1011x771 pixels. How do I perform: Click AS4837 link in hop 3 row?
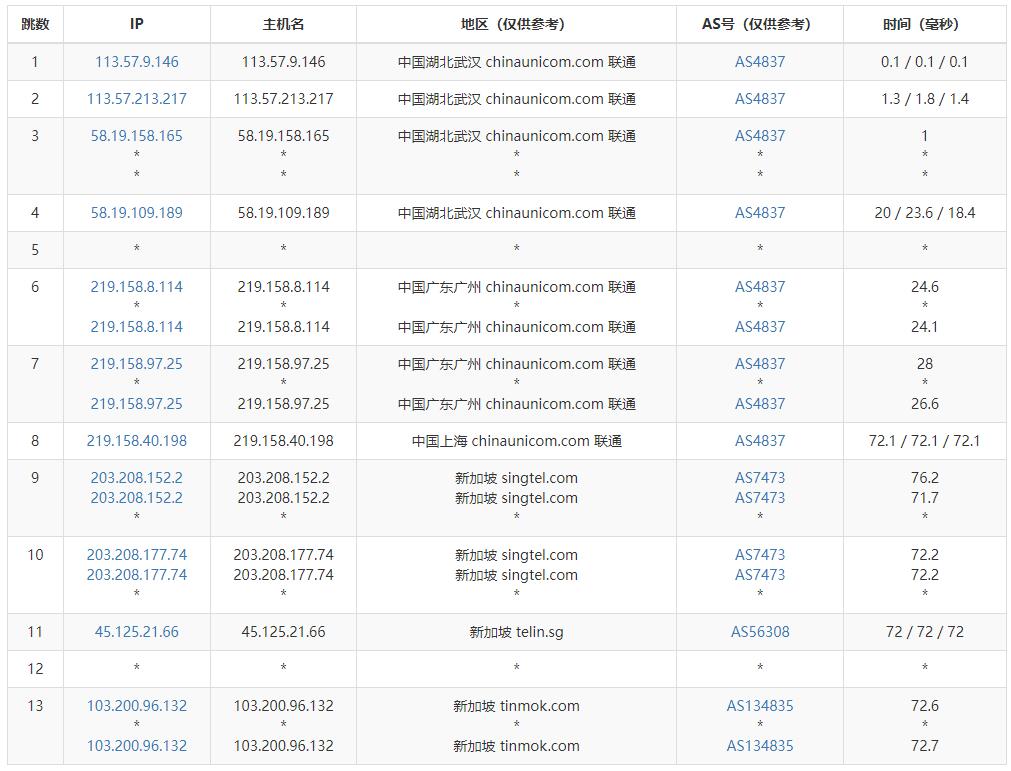760,135
